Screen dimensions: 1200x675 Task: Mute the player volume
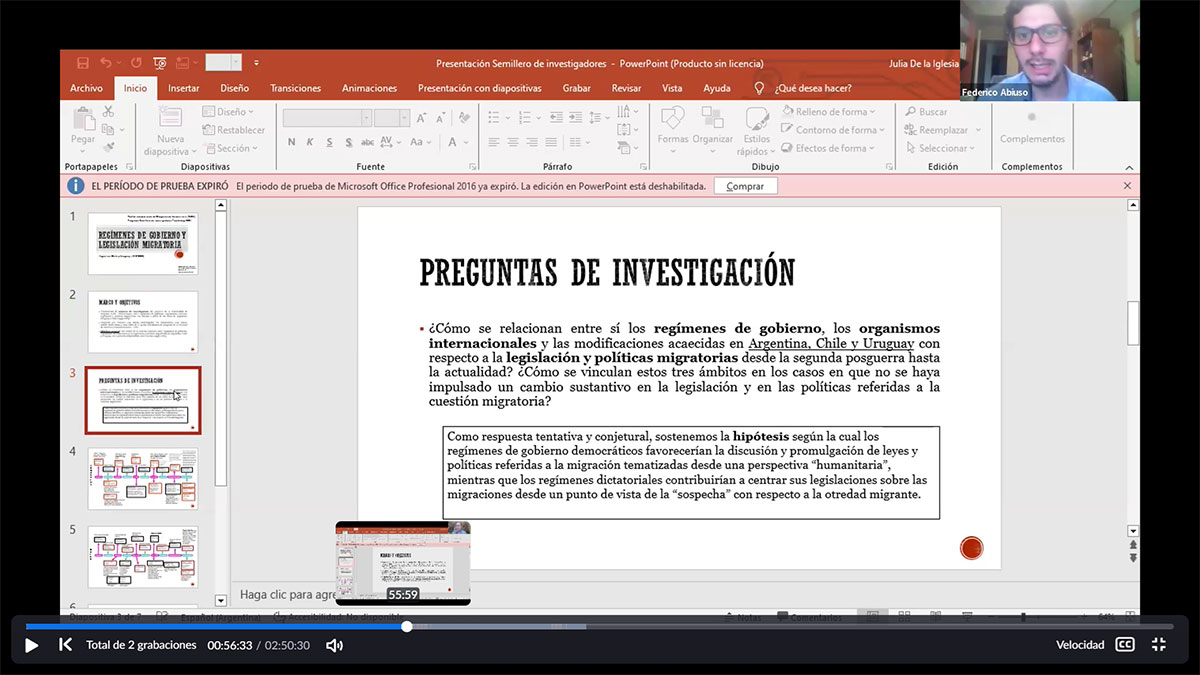(334, 645)
